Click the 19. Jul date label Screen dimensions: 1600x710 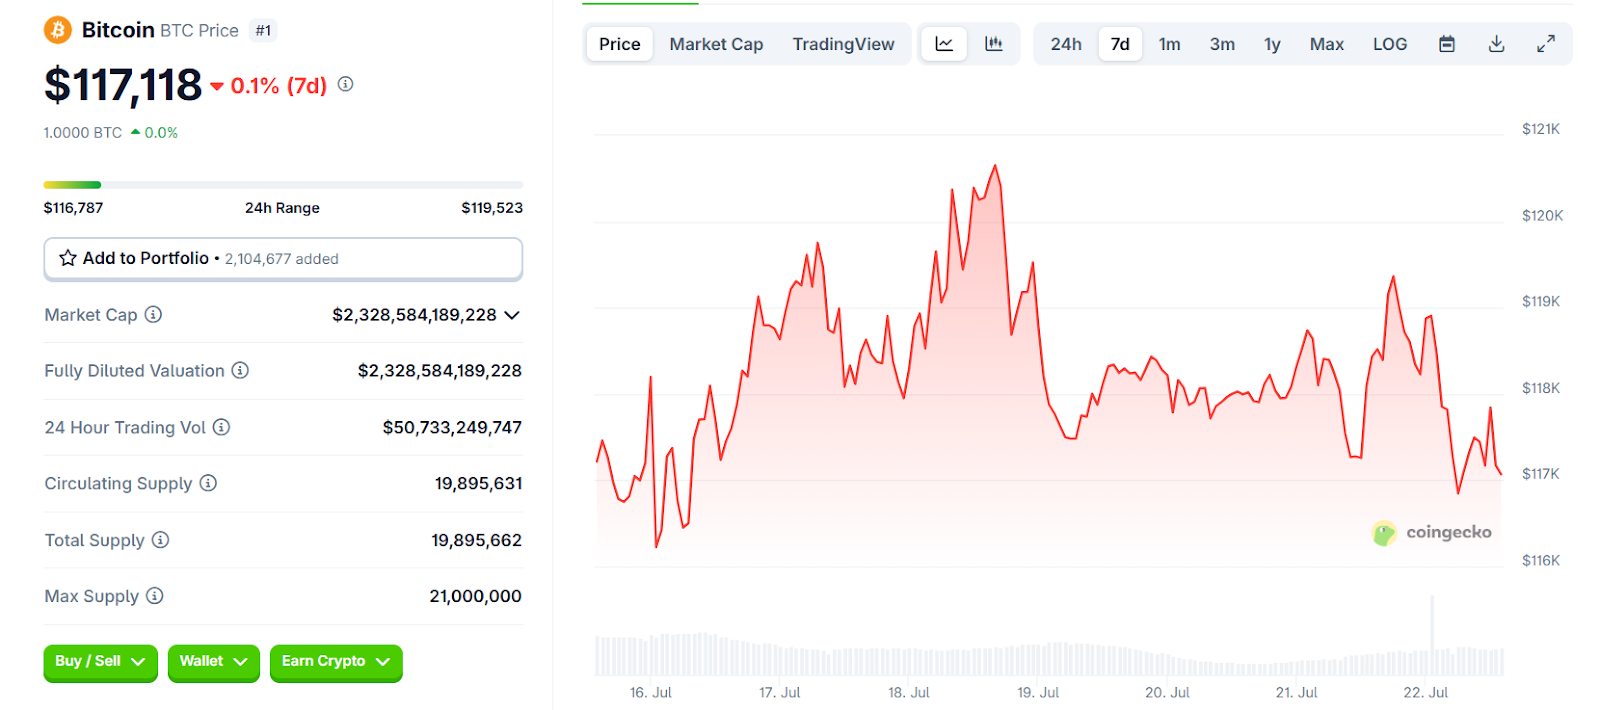pos(1038,692)
